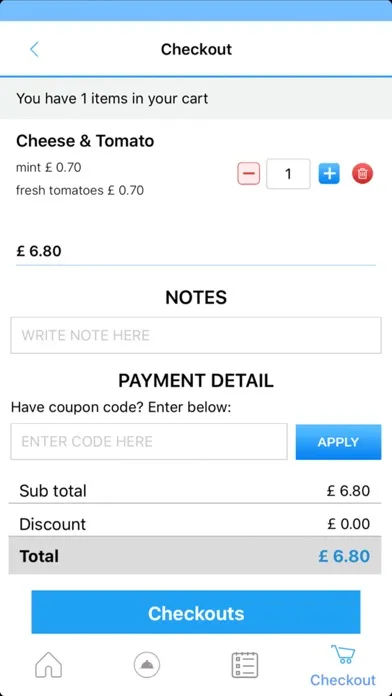This screenshot has width=392, height=696.
Task: Open the food dish menu tab
Action: tap(147, 665)
